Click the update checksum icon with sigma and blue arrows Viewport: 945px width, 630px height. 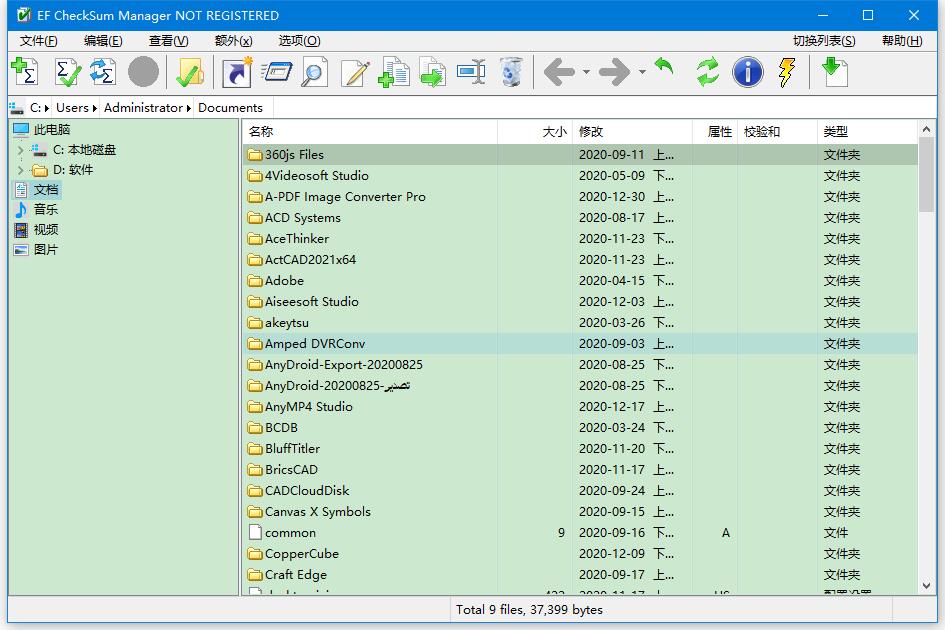(x=103, y=72)
